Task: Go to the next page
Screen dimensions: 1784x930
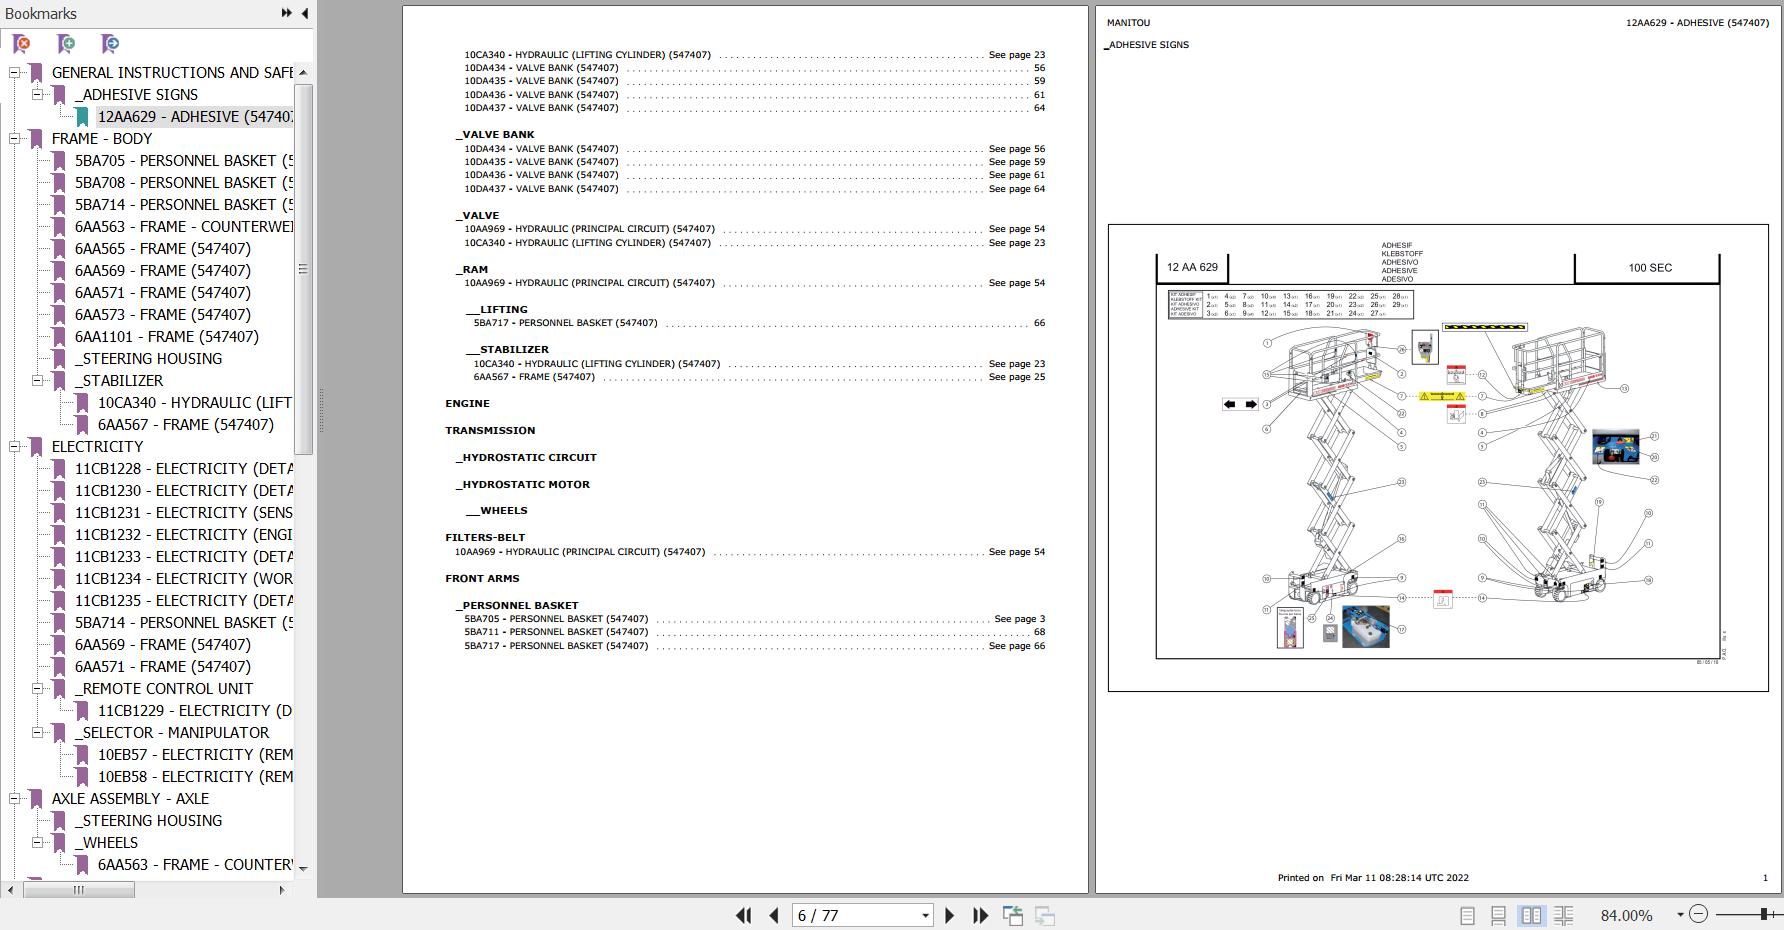Action: pyautogui.click(x=949, y=915)
